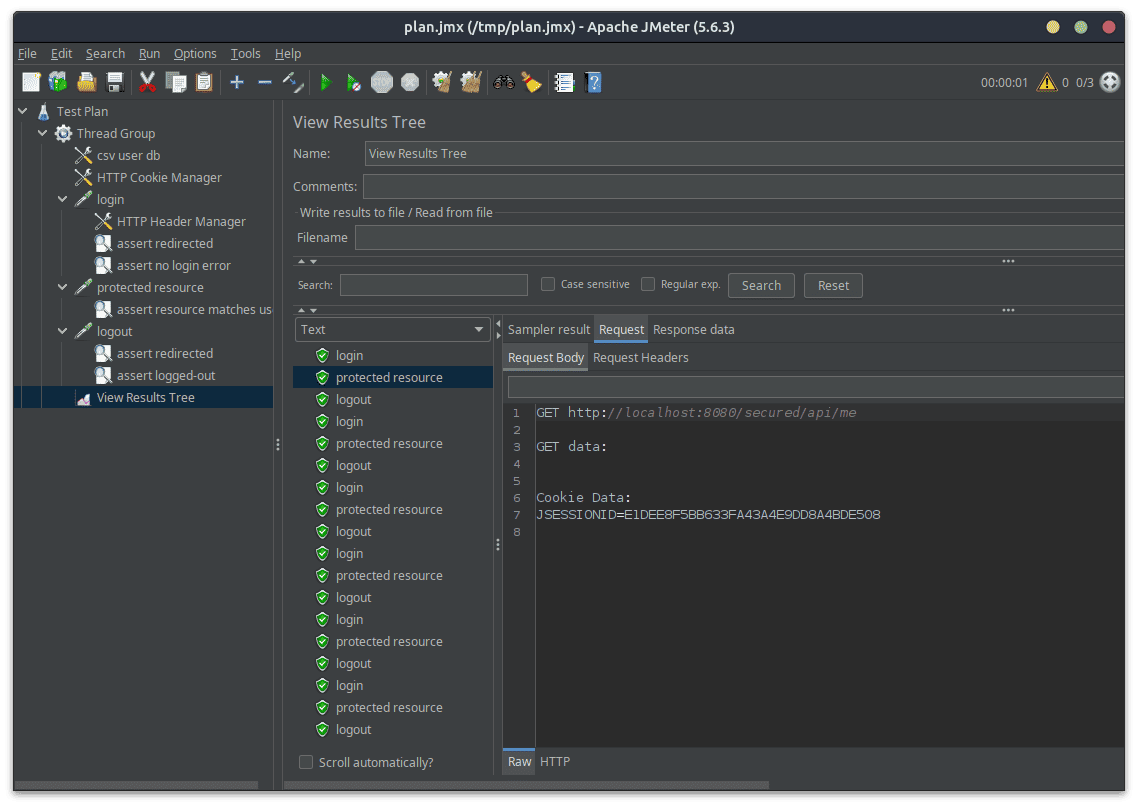Viewport: 1138px width, 807px height.
Task: Click the Cut scissors toolbar icon
Action: pos(148,83)
